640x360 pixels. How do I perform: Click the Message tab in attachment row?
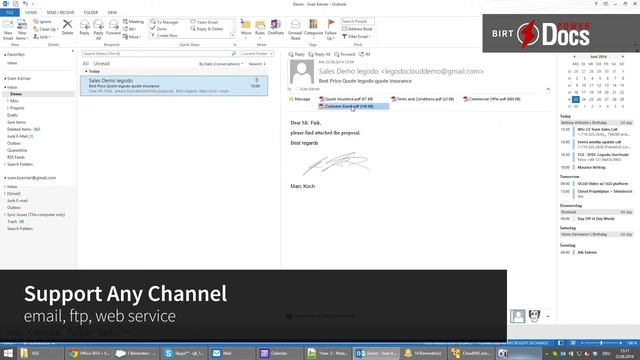(x=300, y=99)
